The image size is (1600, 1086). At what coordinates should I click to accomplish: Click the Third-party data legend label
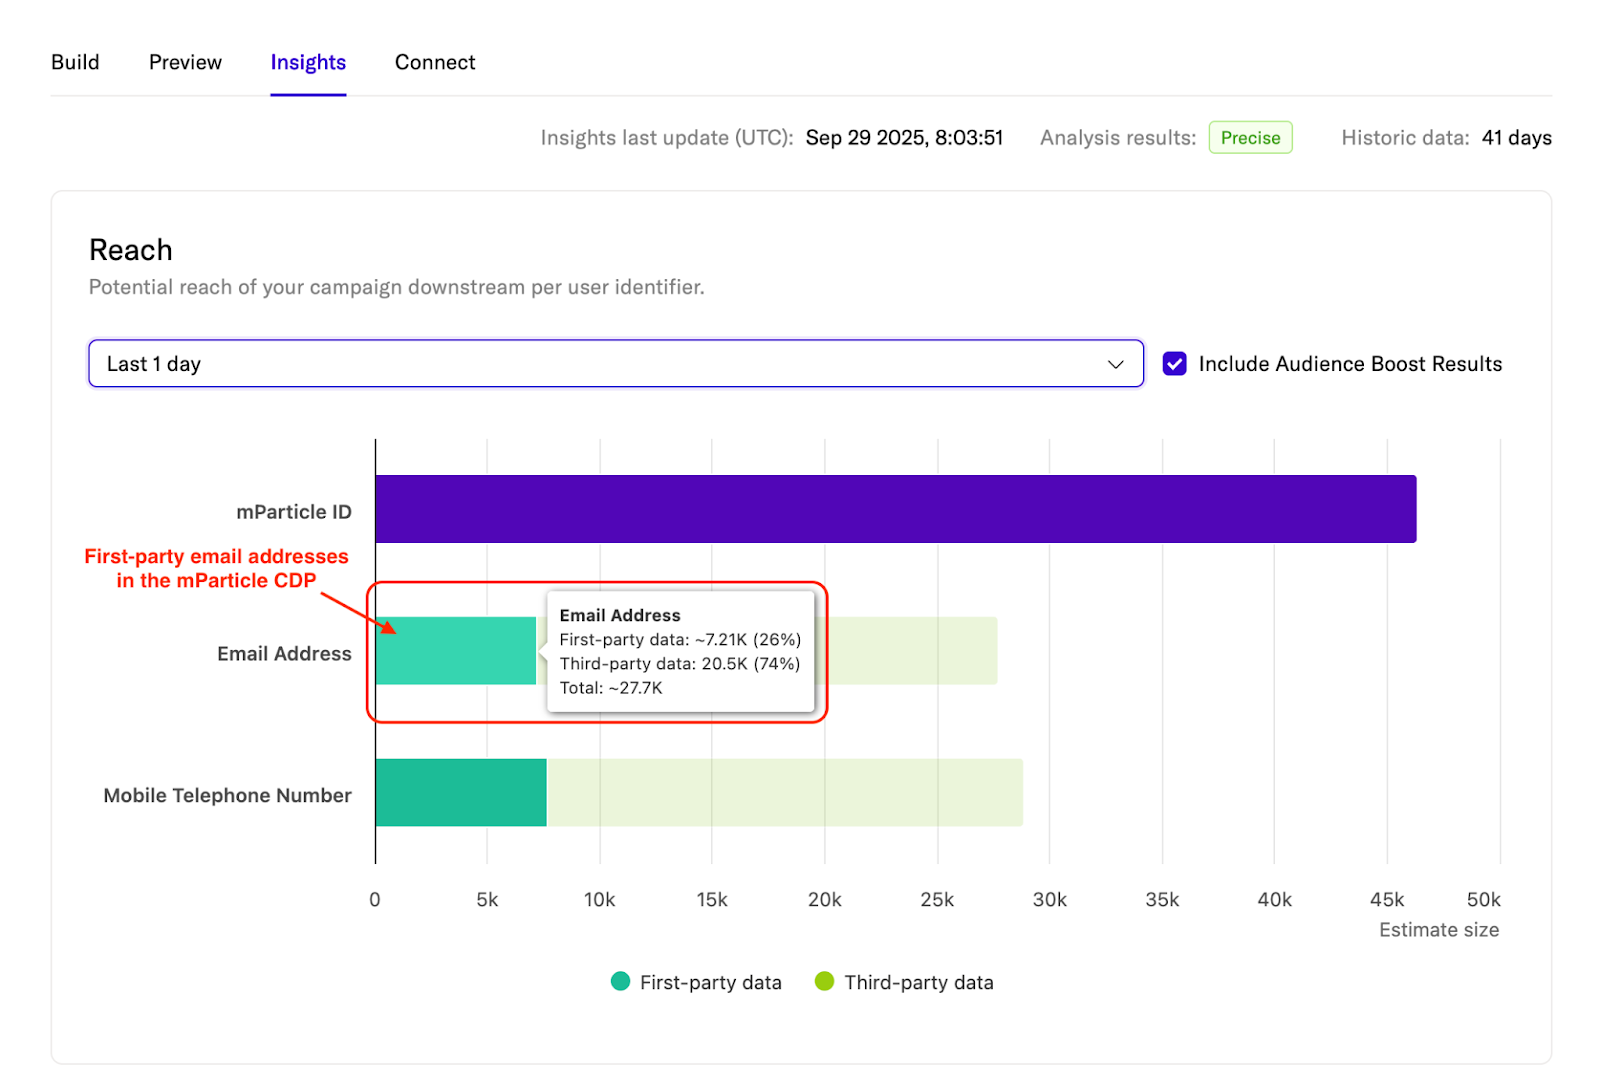919,983
